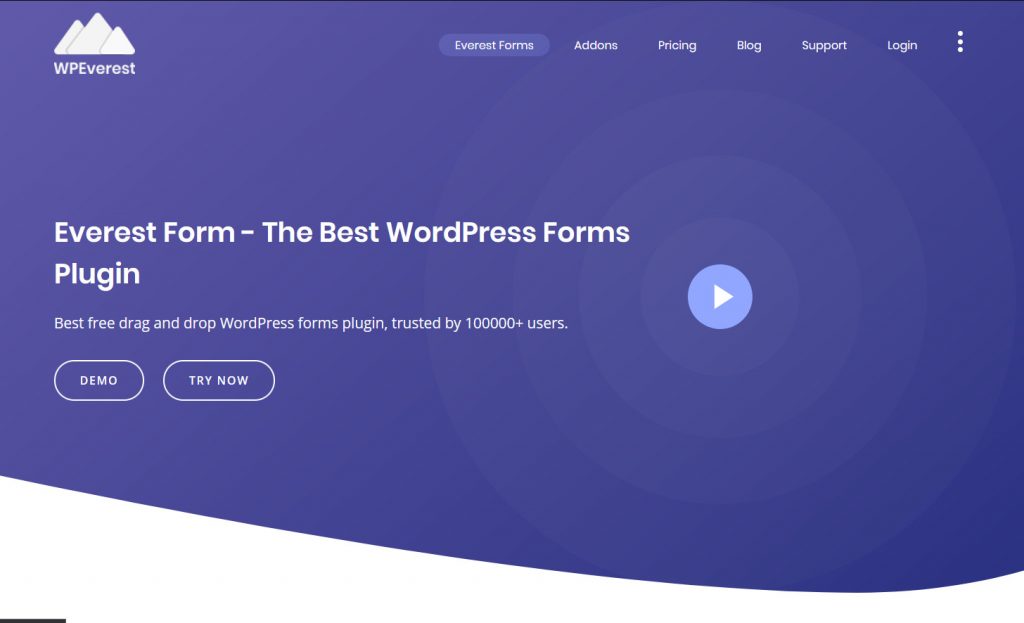Open the Support page
1024x623 pixels.
click(x=824, y=45)
